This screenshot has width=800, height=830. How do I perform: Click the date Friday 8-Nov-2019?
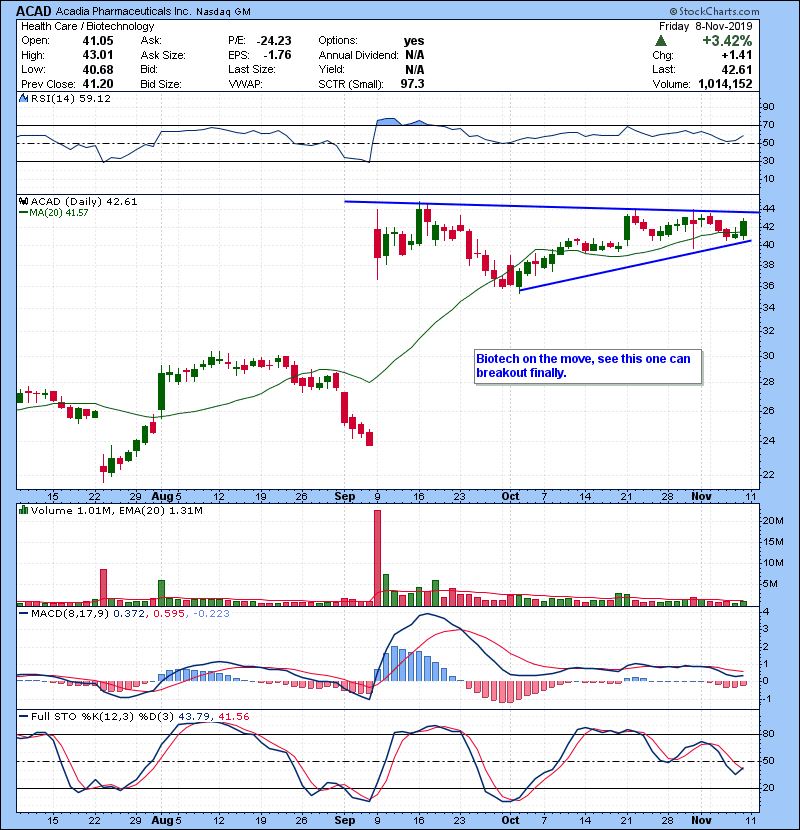(706, 26)
